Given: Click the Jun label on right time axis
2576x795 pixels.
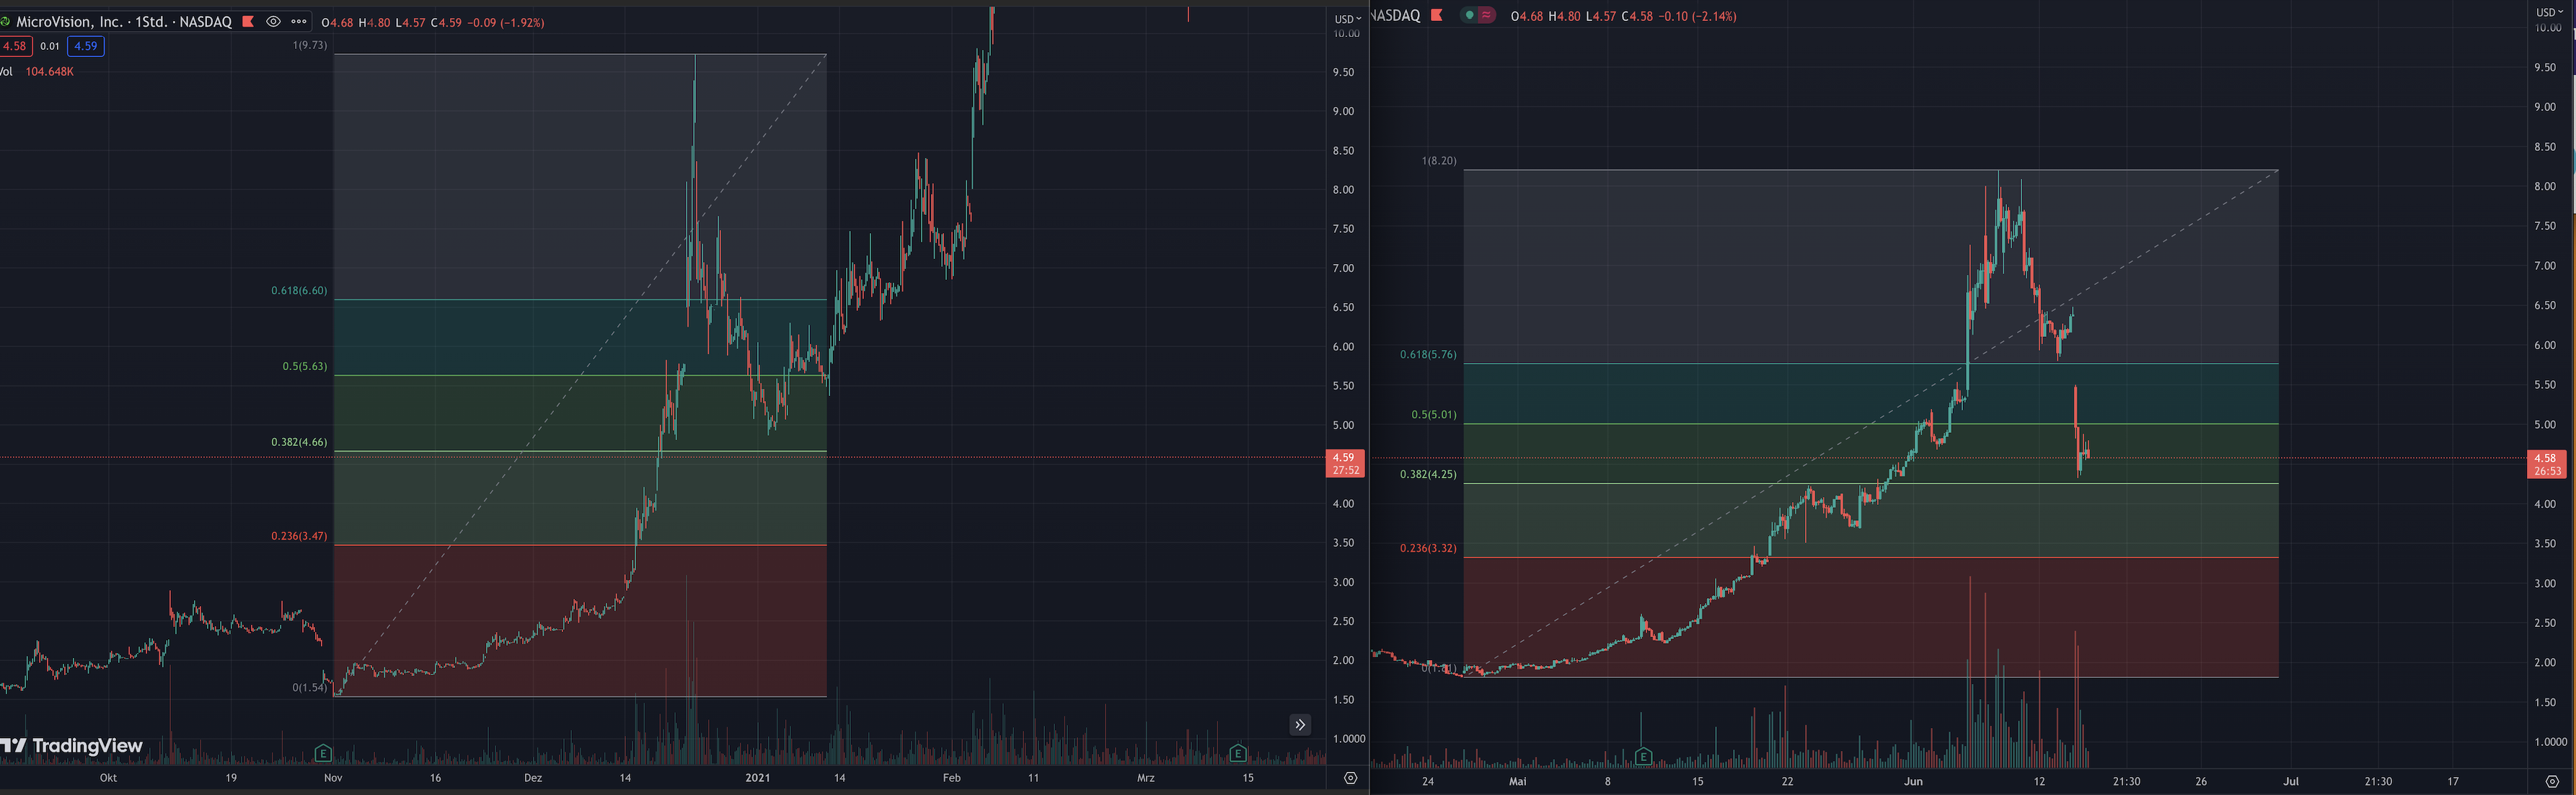Looking at the screenshot, I should [x=1913, y=781].
